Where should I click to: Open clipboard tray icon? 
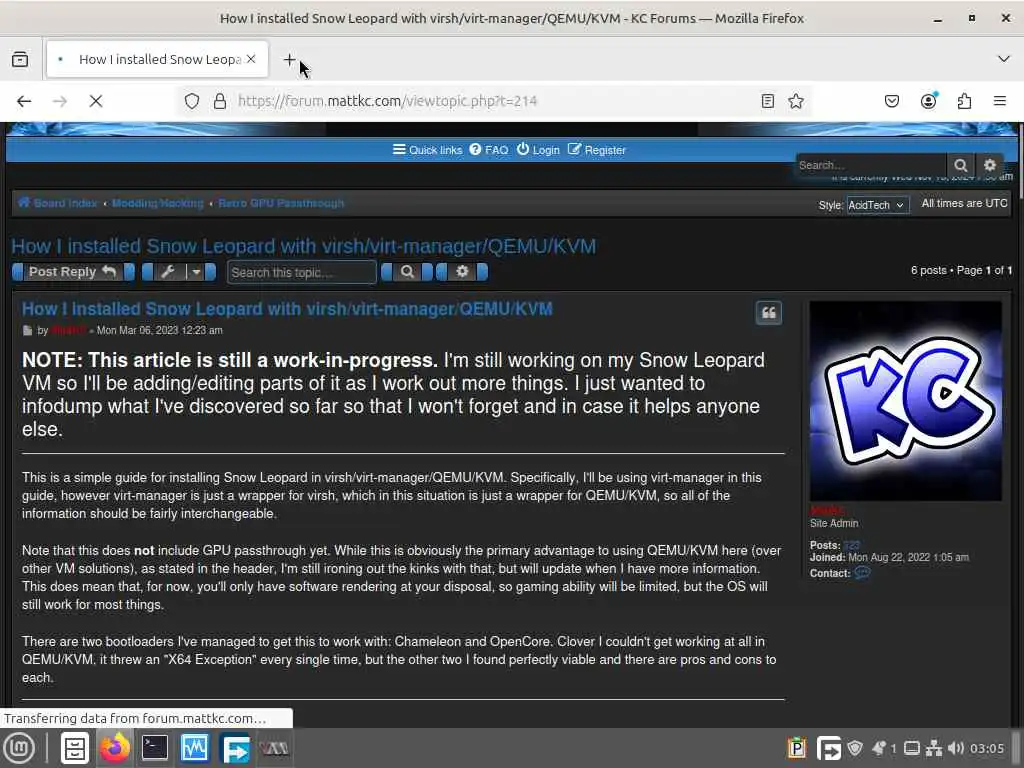pyautogui.click(x=797, y=748)
